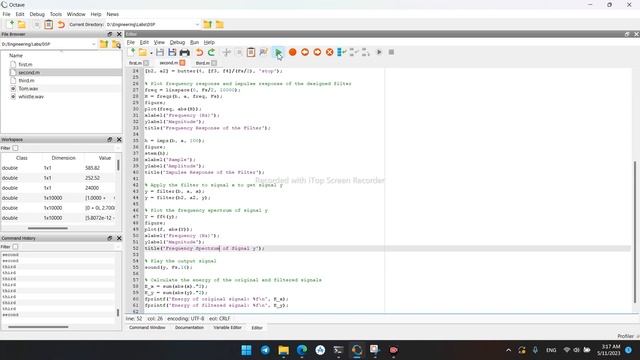
Task: Click File Browser parent directory icon
Action: point(104,44)
